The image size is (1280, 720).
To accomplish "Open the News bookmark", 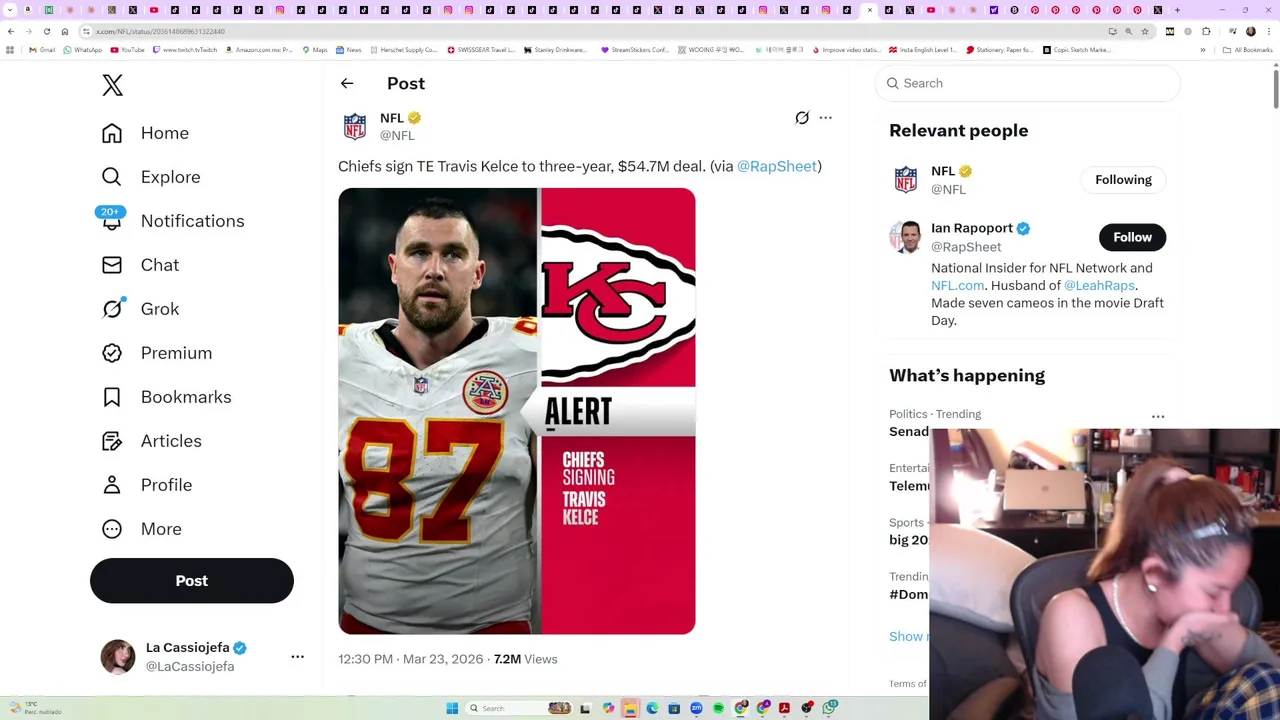I will click(349, 50).
